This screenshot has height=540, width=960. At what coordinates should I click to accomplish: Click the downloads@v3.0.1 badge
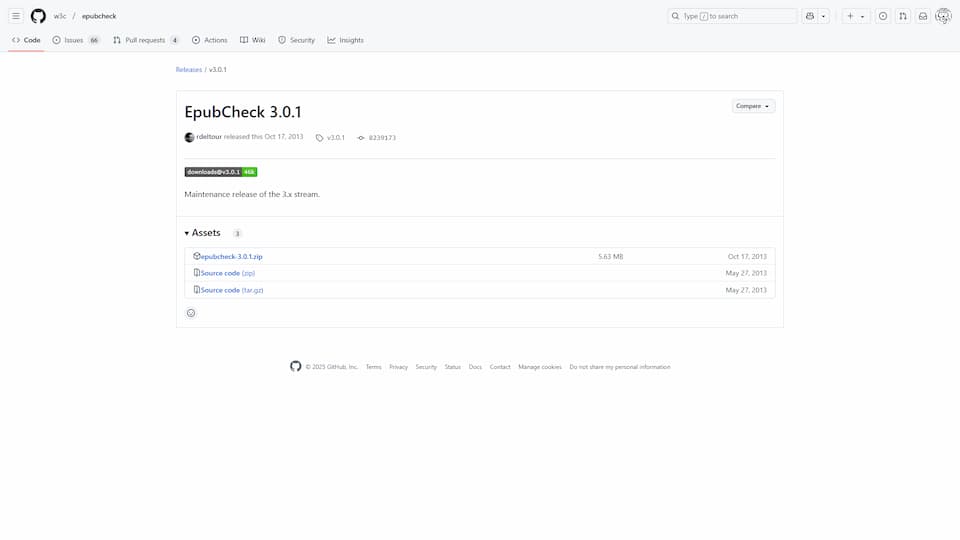tap(221, 172)
